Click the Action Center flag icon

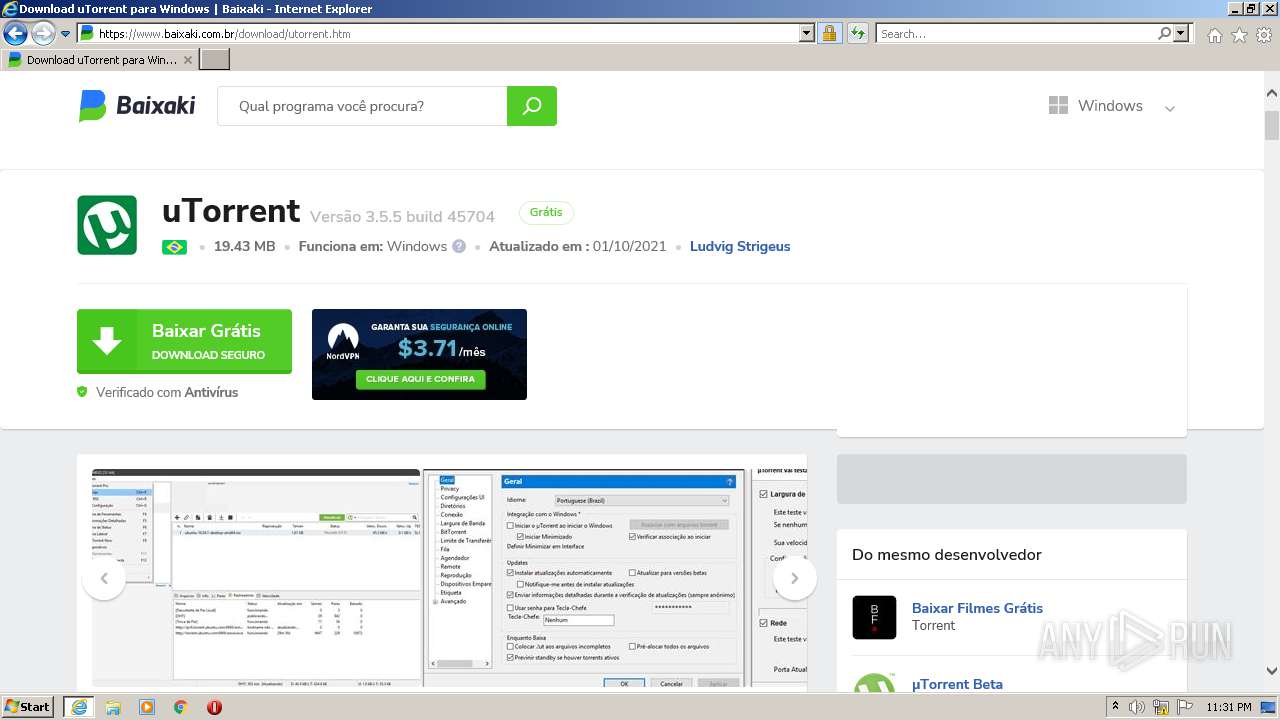(1184, 707)
